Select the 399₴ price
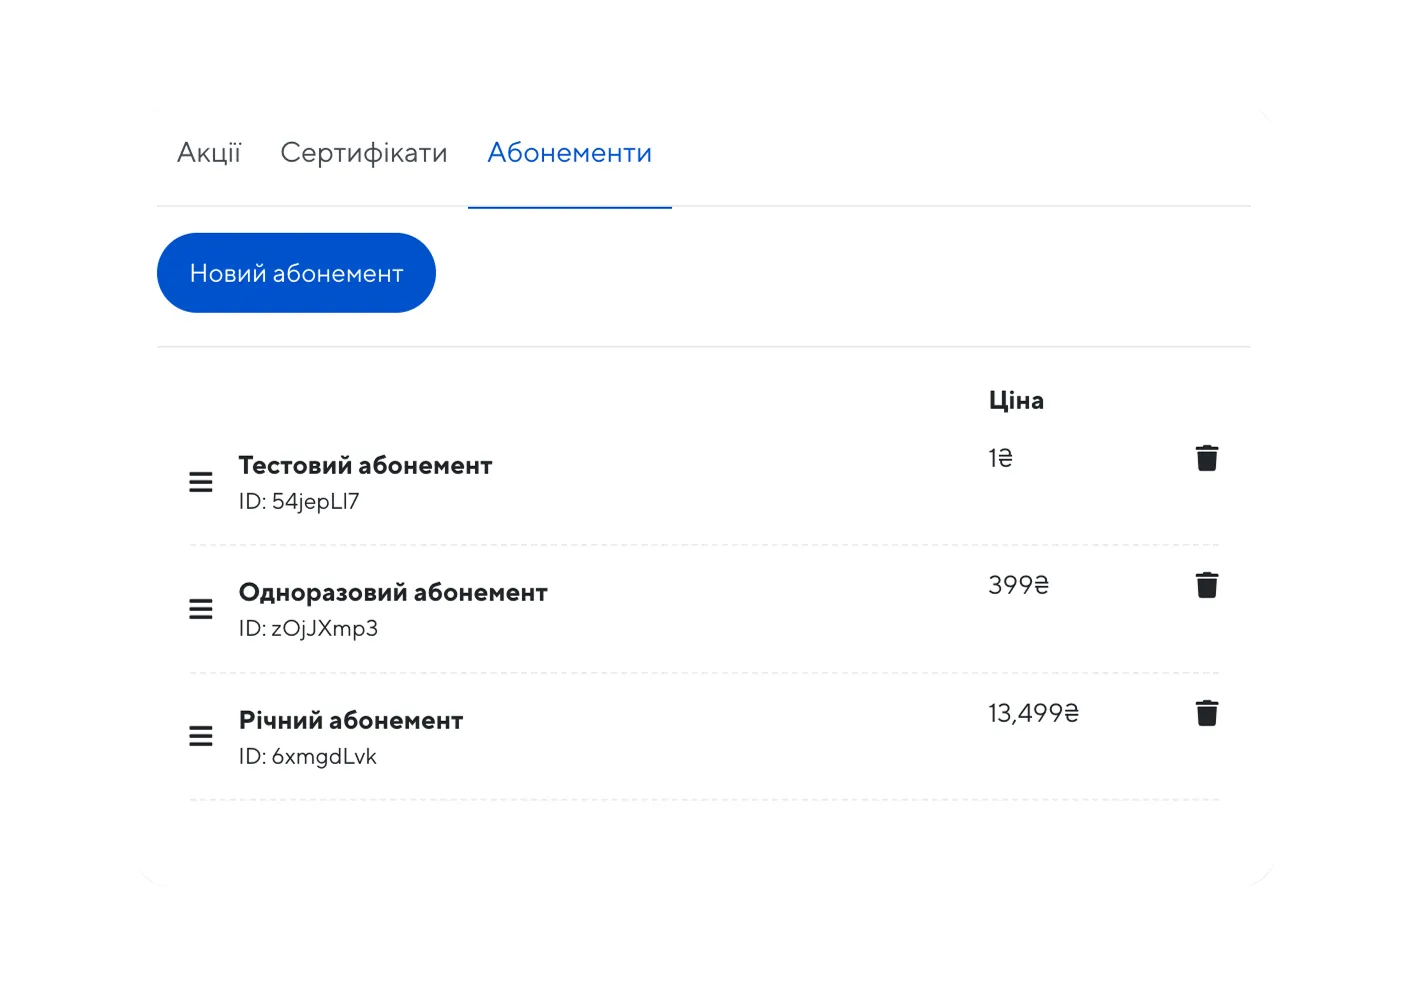Viewport: 1408px width, 988px height. pos(1018,585)
